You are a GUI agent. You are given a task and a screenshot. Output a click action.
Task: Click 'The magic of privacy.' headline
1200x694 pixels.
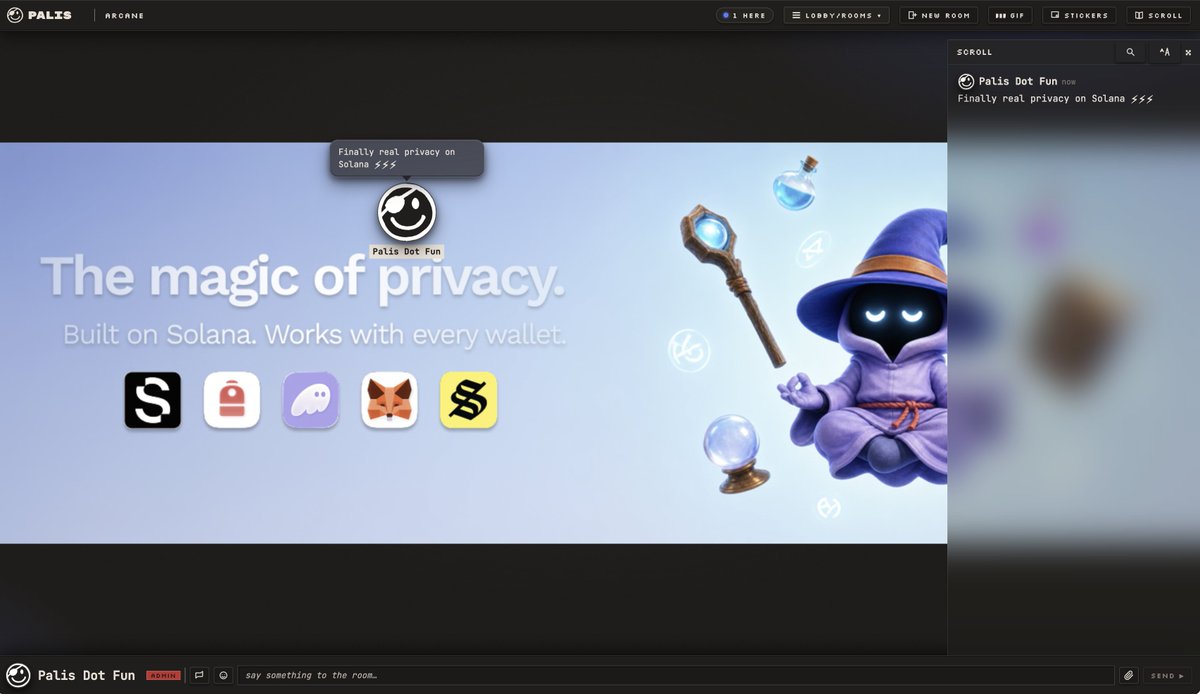[x=303, y=278]
